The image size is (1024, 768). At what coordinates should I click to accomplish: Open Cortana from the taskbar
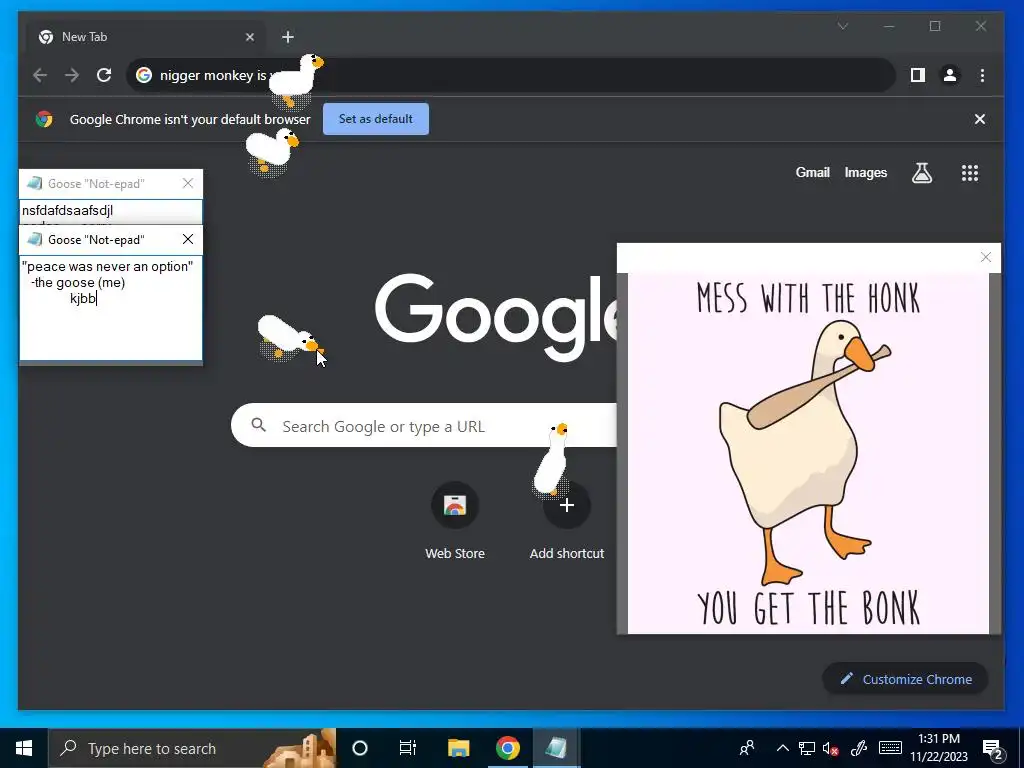click(360, 748)
